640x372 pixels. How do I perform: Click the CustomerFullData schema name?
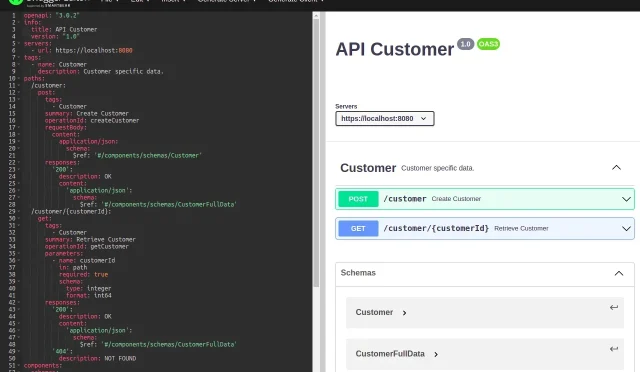click(x=390, y=354)
